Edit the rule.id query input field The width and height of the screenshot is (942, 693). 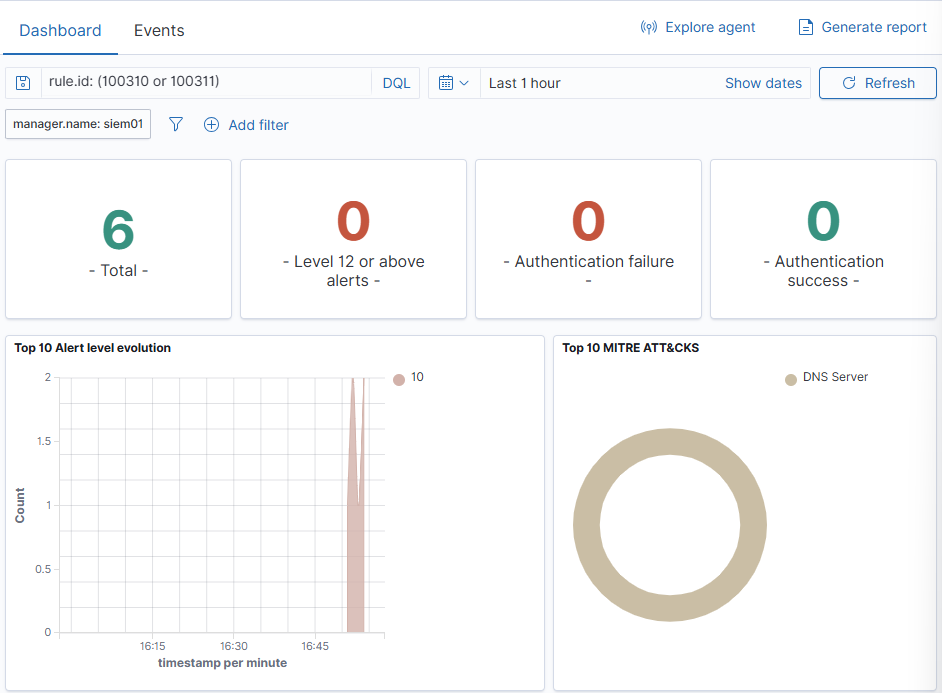tap(206, 82)
